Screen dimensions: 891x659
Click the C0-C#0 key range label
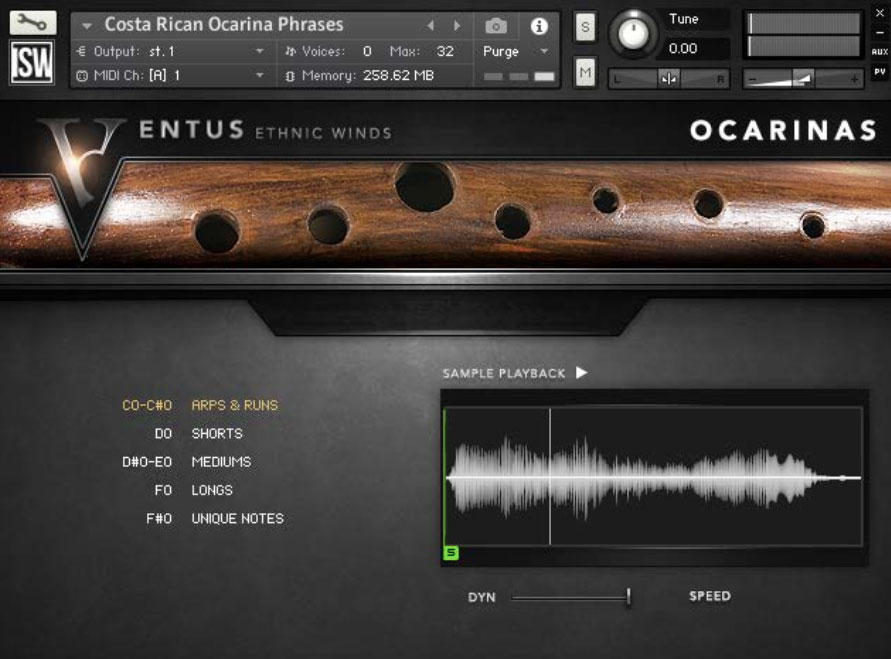147,405
